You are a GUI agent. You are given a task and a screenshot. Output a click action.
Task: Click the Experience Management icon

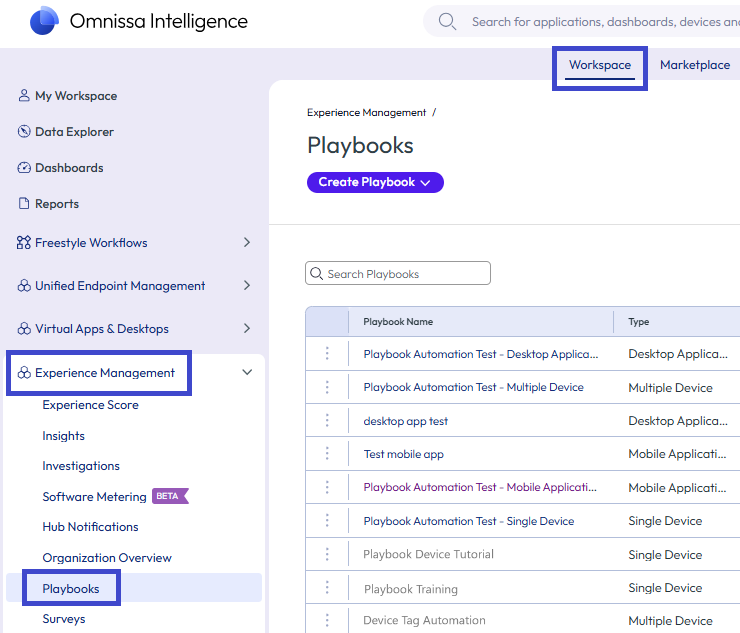(x=24, y=373)
